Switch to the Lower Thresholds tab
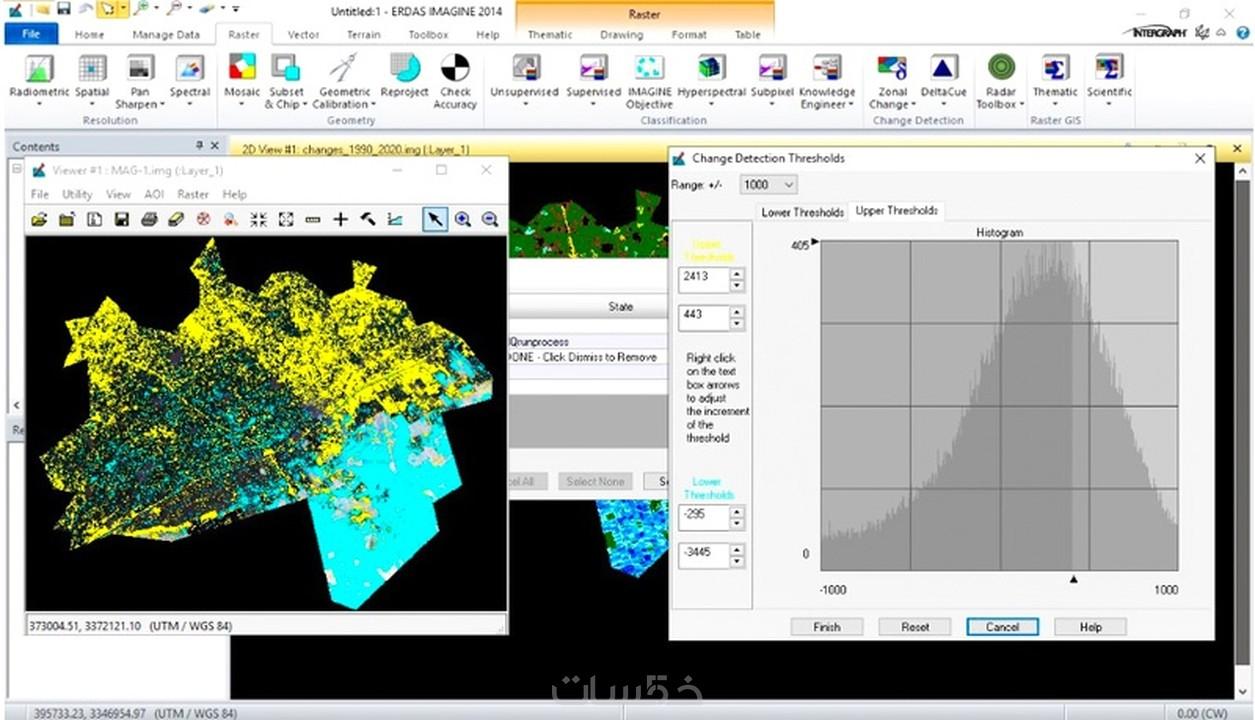This screenshot has width=1255, height=720. (802, 212)
